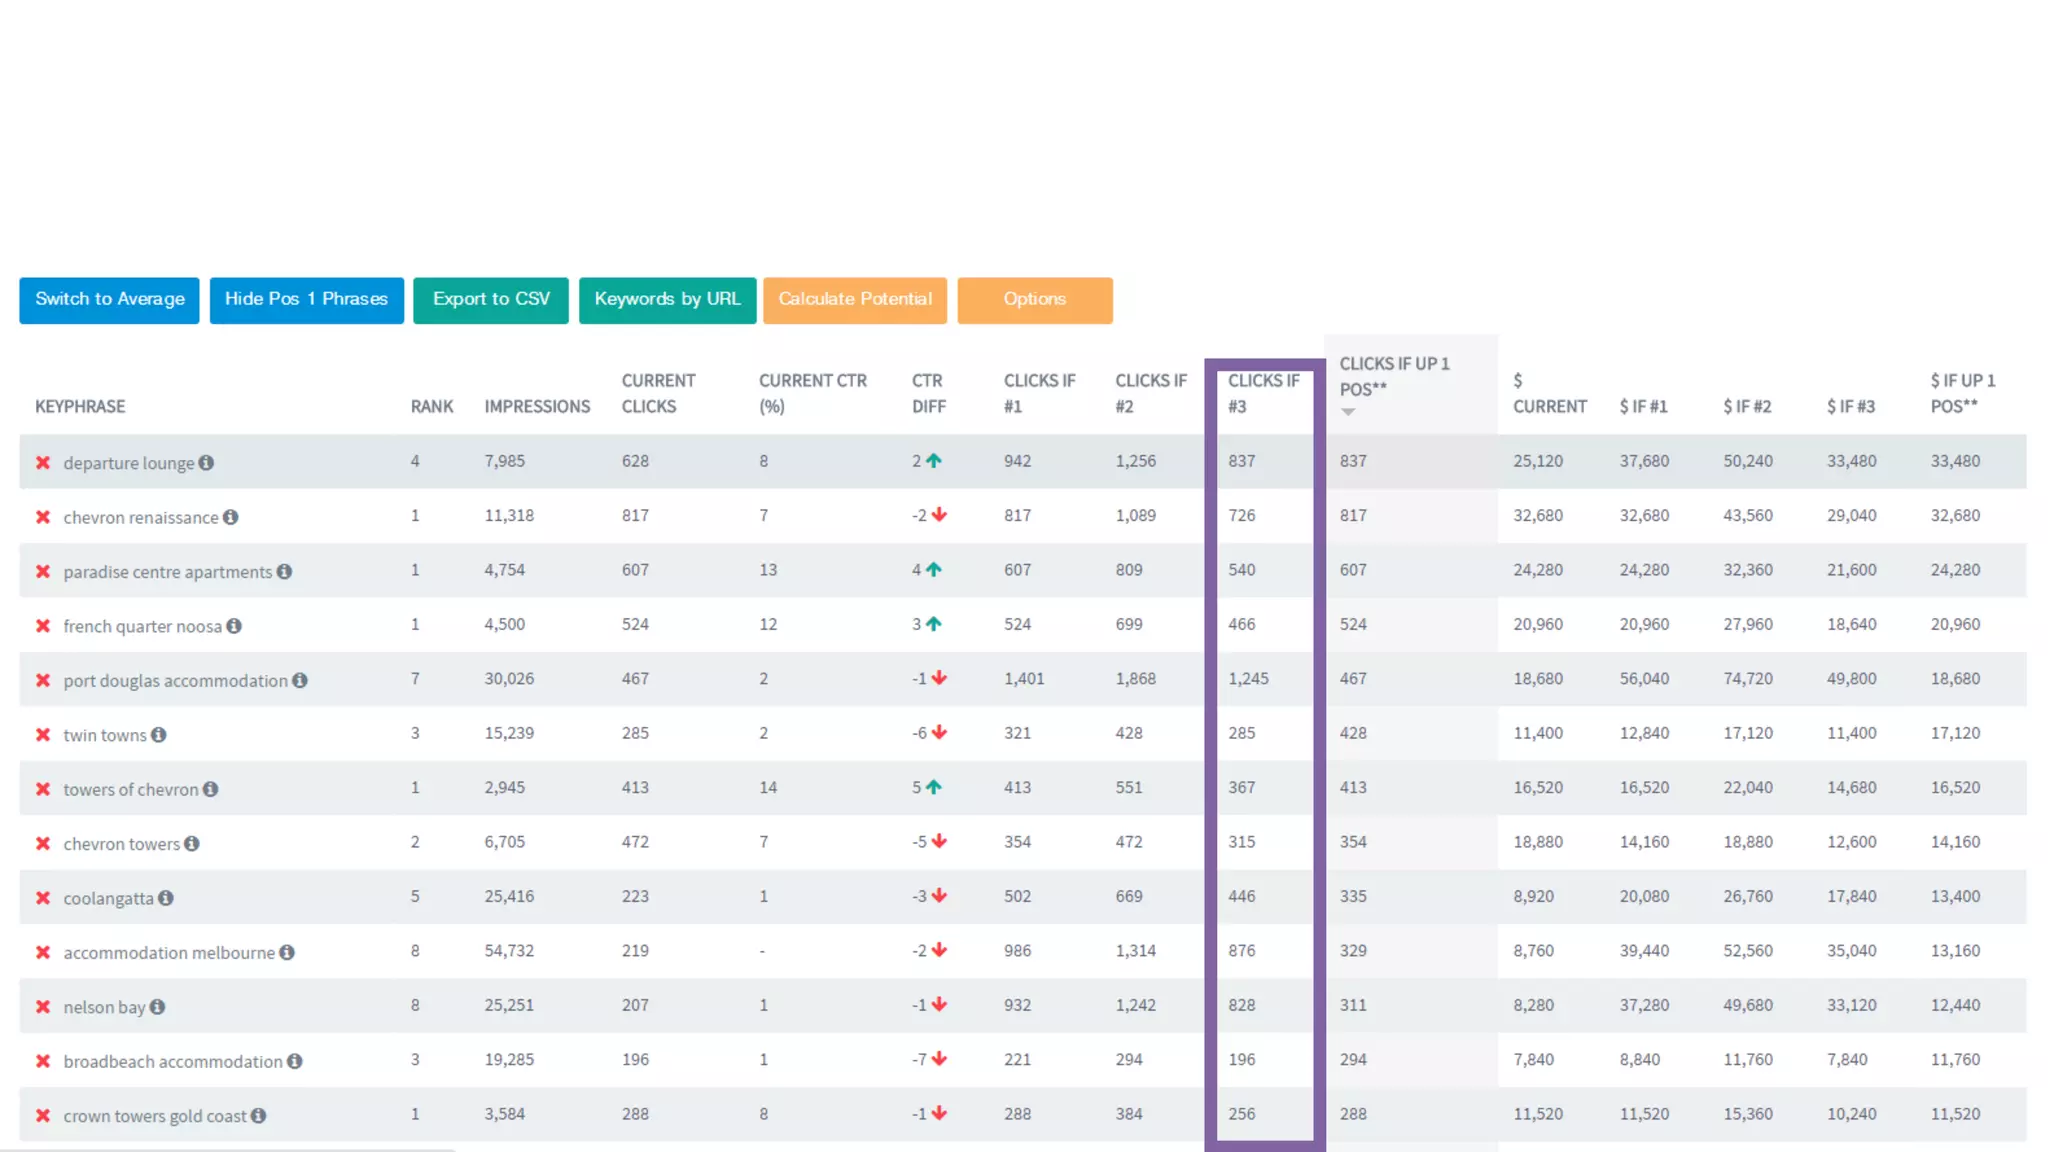Open Keywords by URL view
Screen dimensions: 2048x1152
(667, 300)
